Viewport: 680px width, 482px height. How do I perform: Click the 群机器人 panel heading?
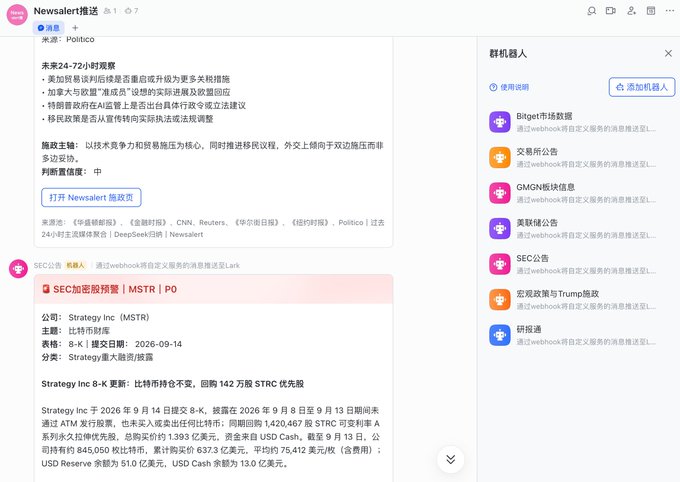[508, 54]
